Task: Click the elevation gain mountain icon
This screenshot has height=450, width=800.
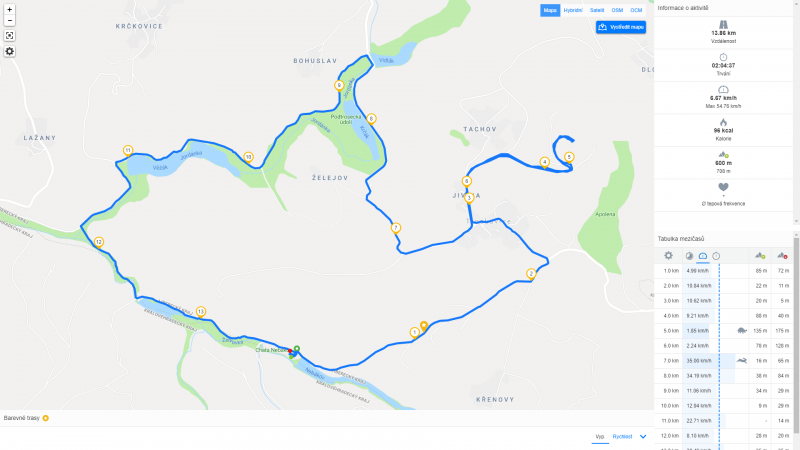Action: pos(760,256)
